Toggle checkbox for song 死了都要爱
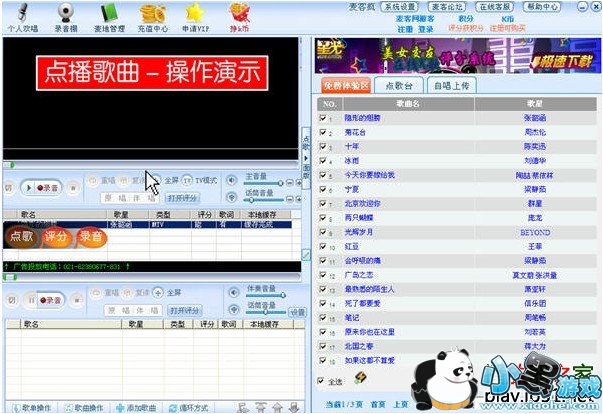This screenshot has width=603, height=414. point(323,303)
